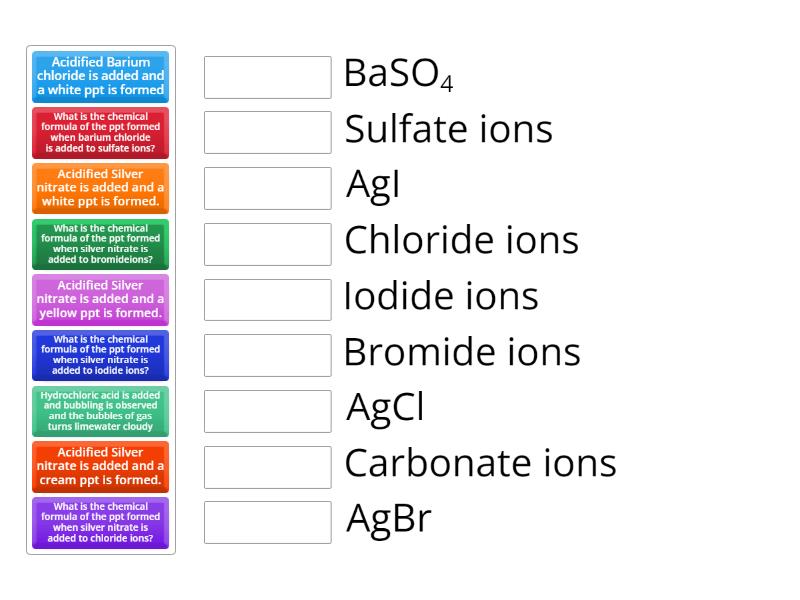The width and height of the screenshot is (800, 600).
Task: Select the orange 'Acidified Silver nitrate white ppt' card
Action: [98, 188]
